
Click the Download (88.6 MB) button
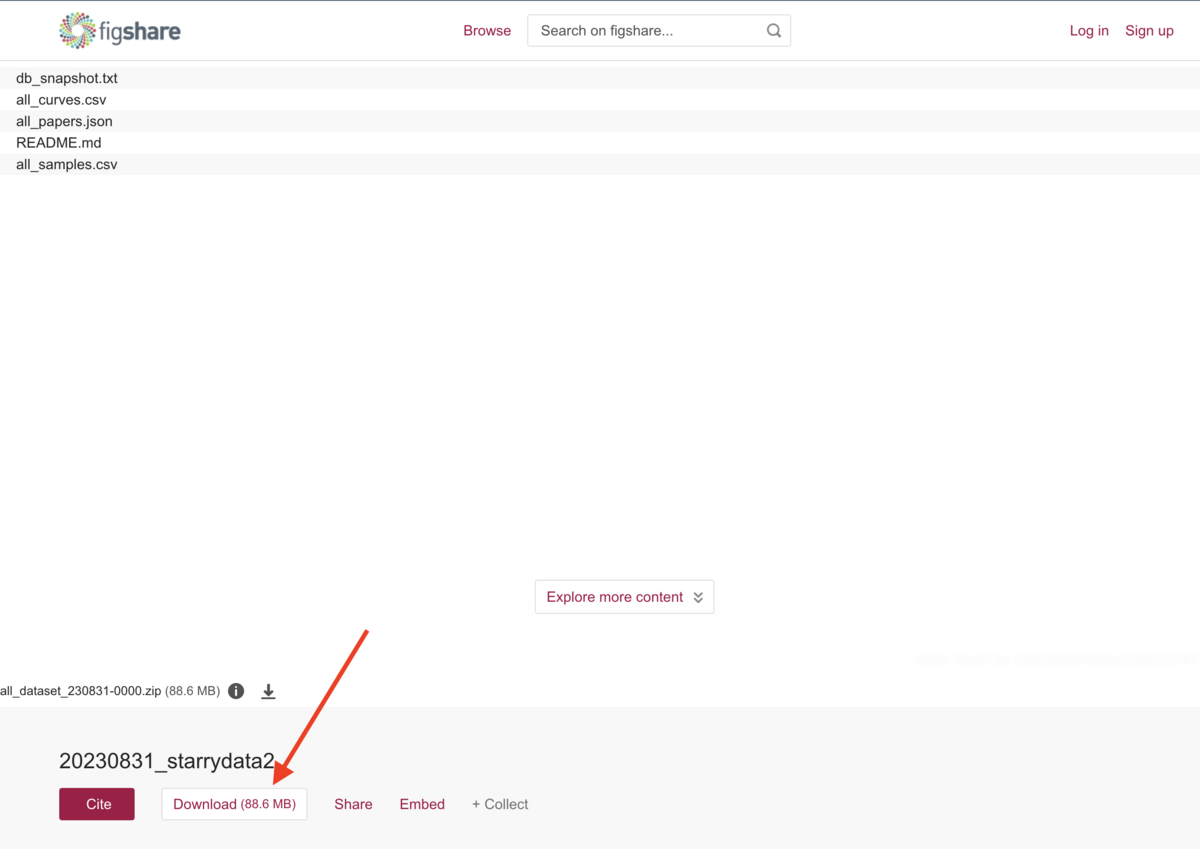(234, 804)
